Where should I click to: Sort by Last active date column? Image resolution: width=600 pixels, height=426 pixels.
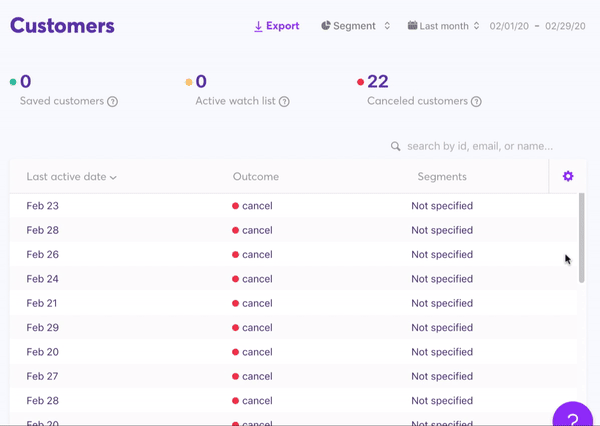(71, 177)
